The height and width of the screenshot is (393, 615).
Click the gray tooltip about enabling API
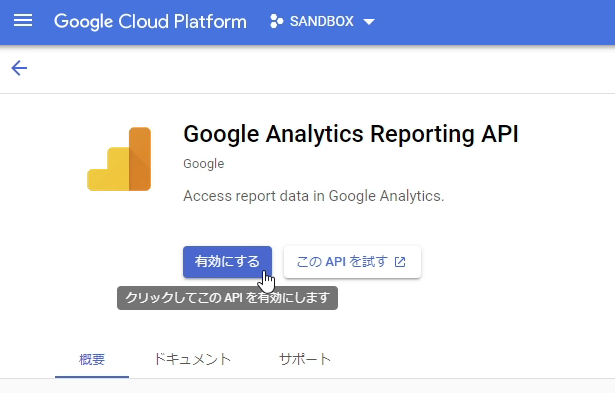tap(227, 298)
